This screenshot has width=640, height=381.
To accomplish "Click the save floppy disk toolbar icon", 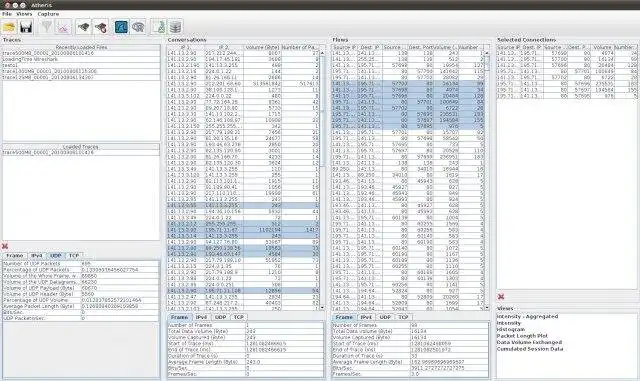I will 26,27.
